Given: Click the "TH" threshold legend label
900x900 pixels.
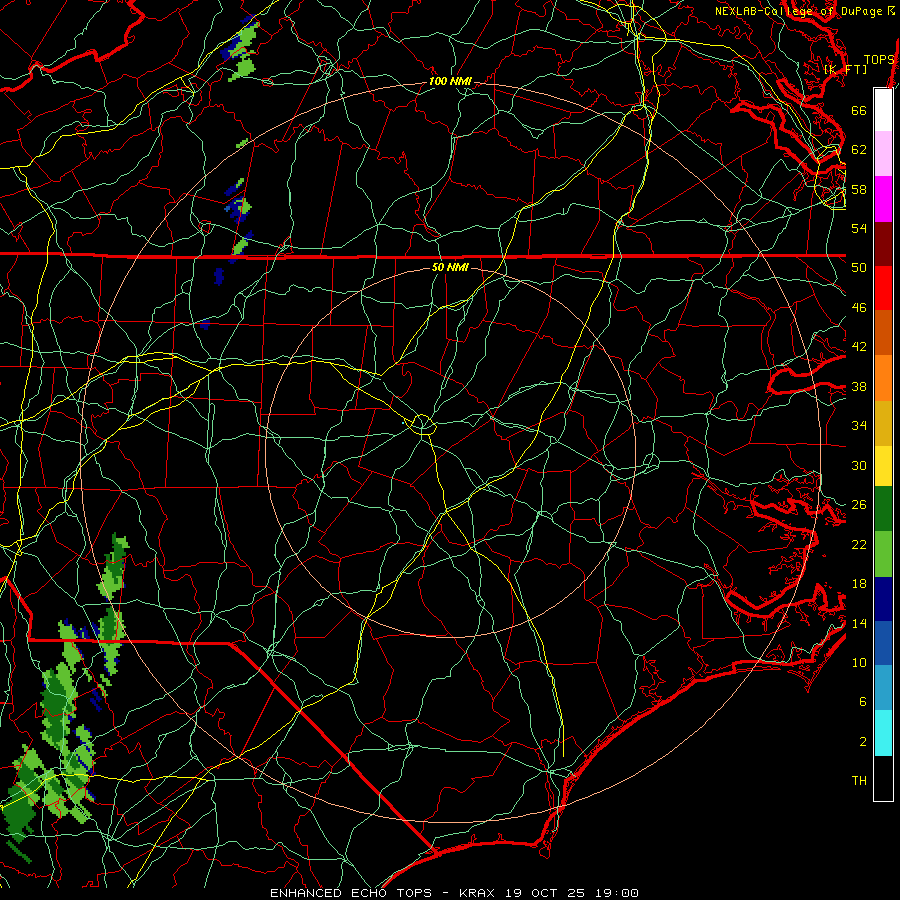Looking at the screenshot, I should pos(859,781).
